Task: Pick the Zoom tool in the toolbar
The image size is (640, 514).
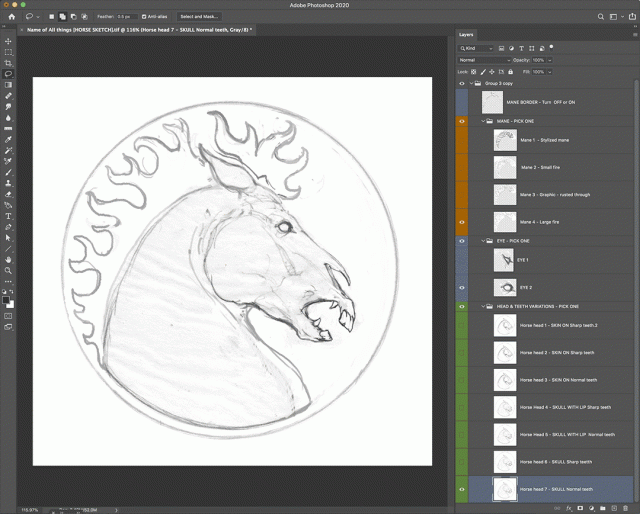Action: point(8,270)
